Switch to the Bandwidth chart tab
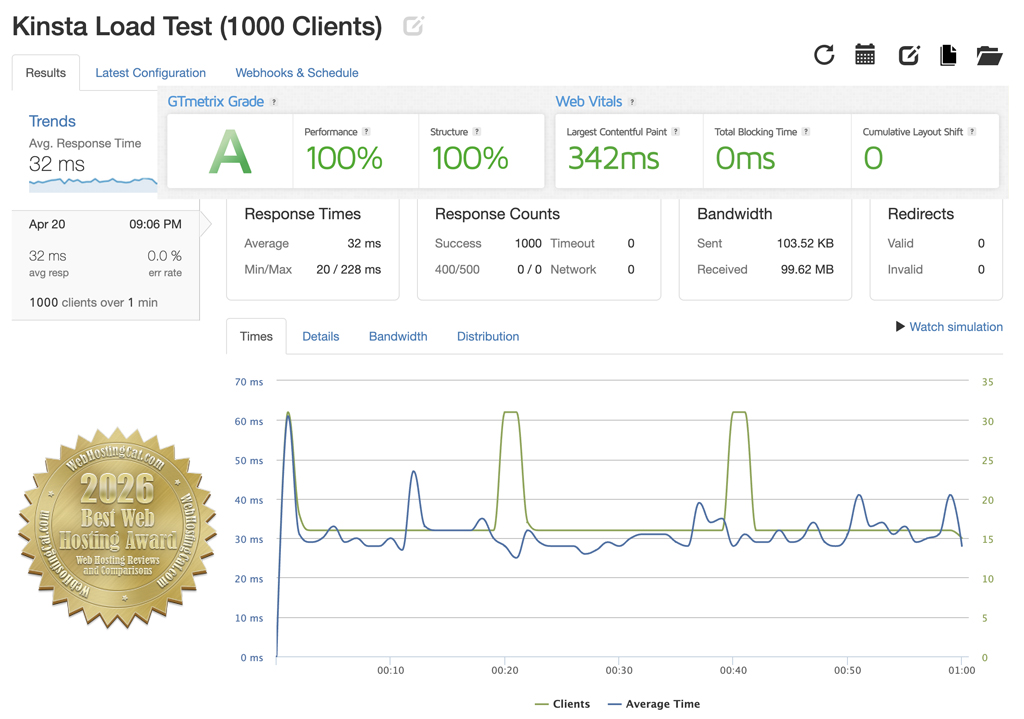 [398, 336]
